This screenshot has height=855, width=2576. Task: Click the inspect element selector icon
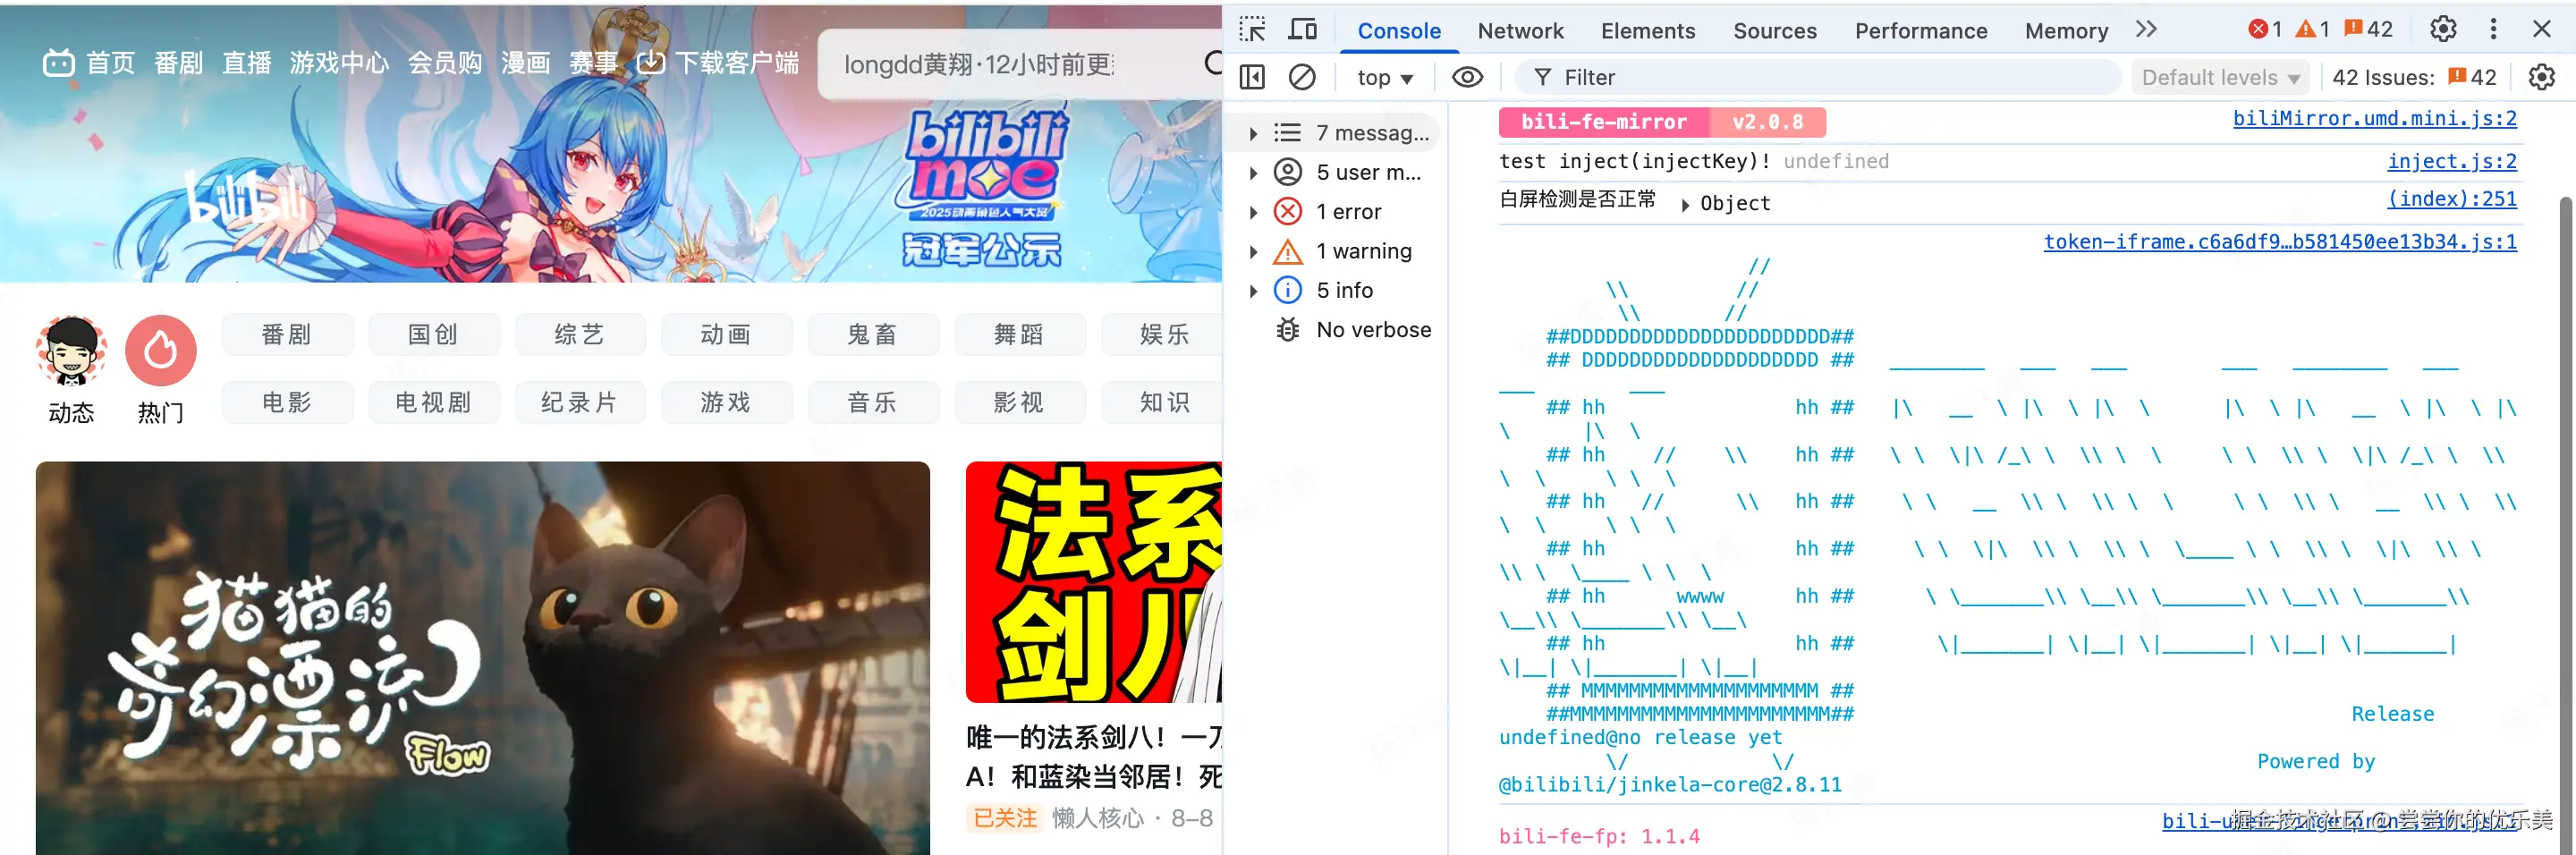click(x=1252, y=30)
